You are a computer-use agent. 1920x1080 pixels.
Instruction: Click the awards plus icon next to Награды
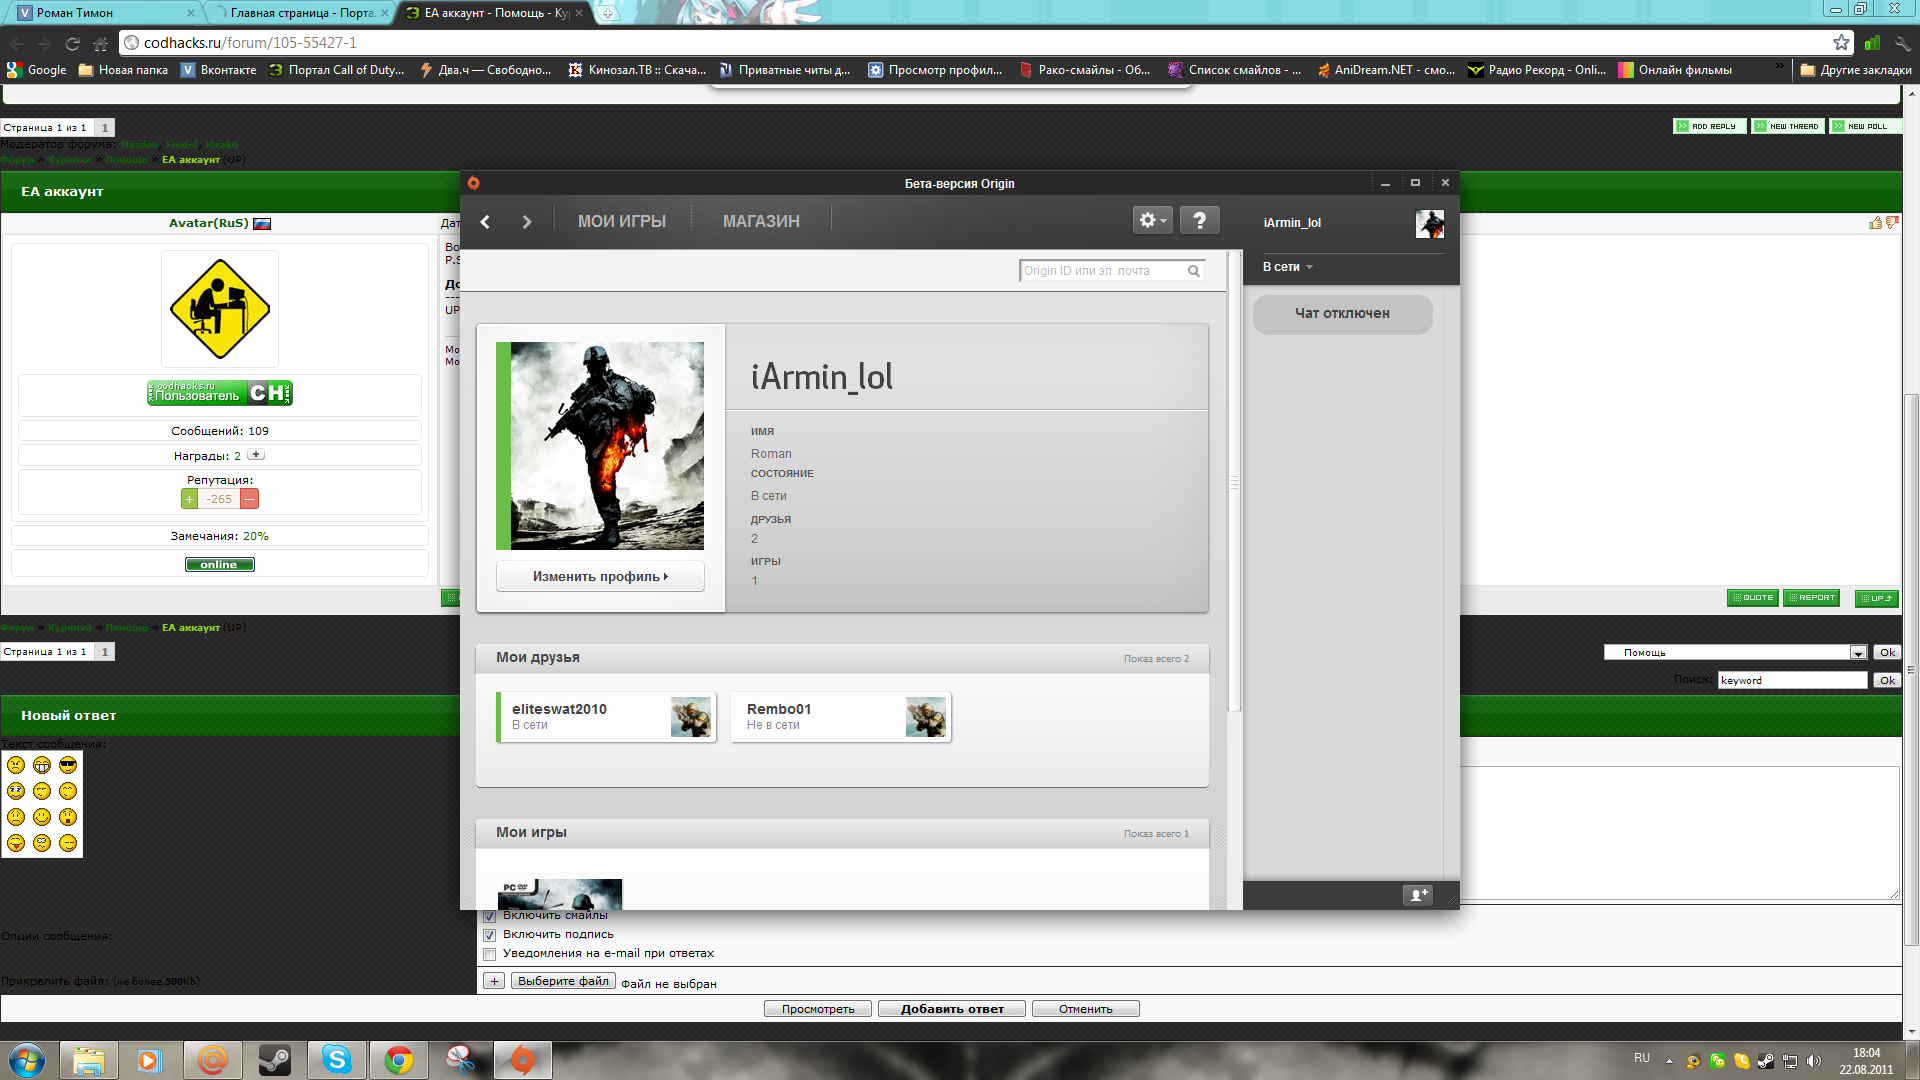(256, 455)
